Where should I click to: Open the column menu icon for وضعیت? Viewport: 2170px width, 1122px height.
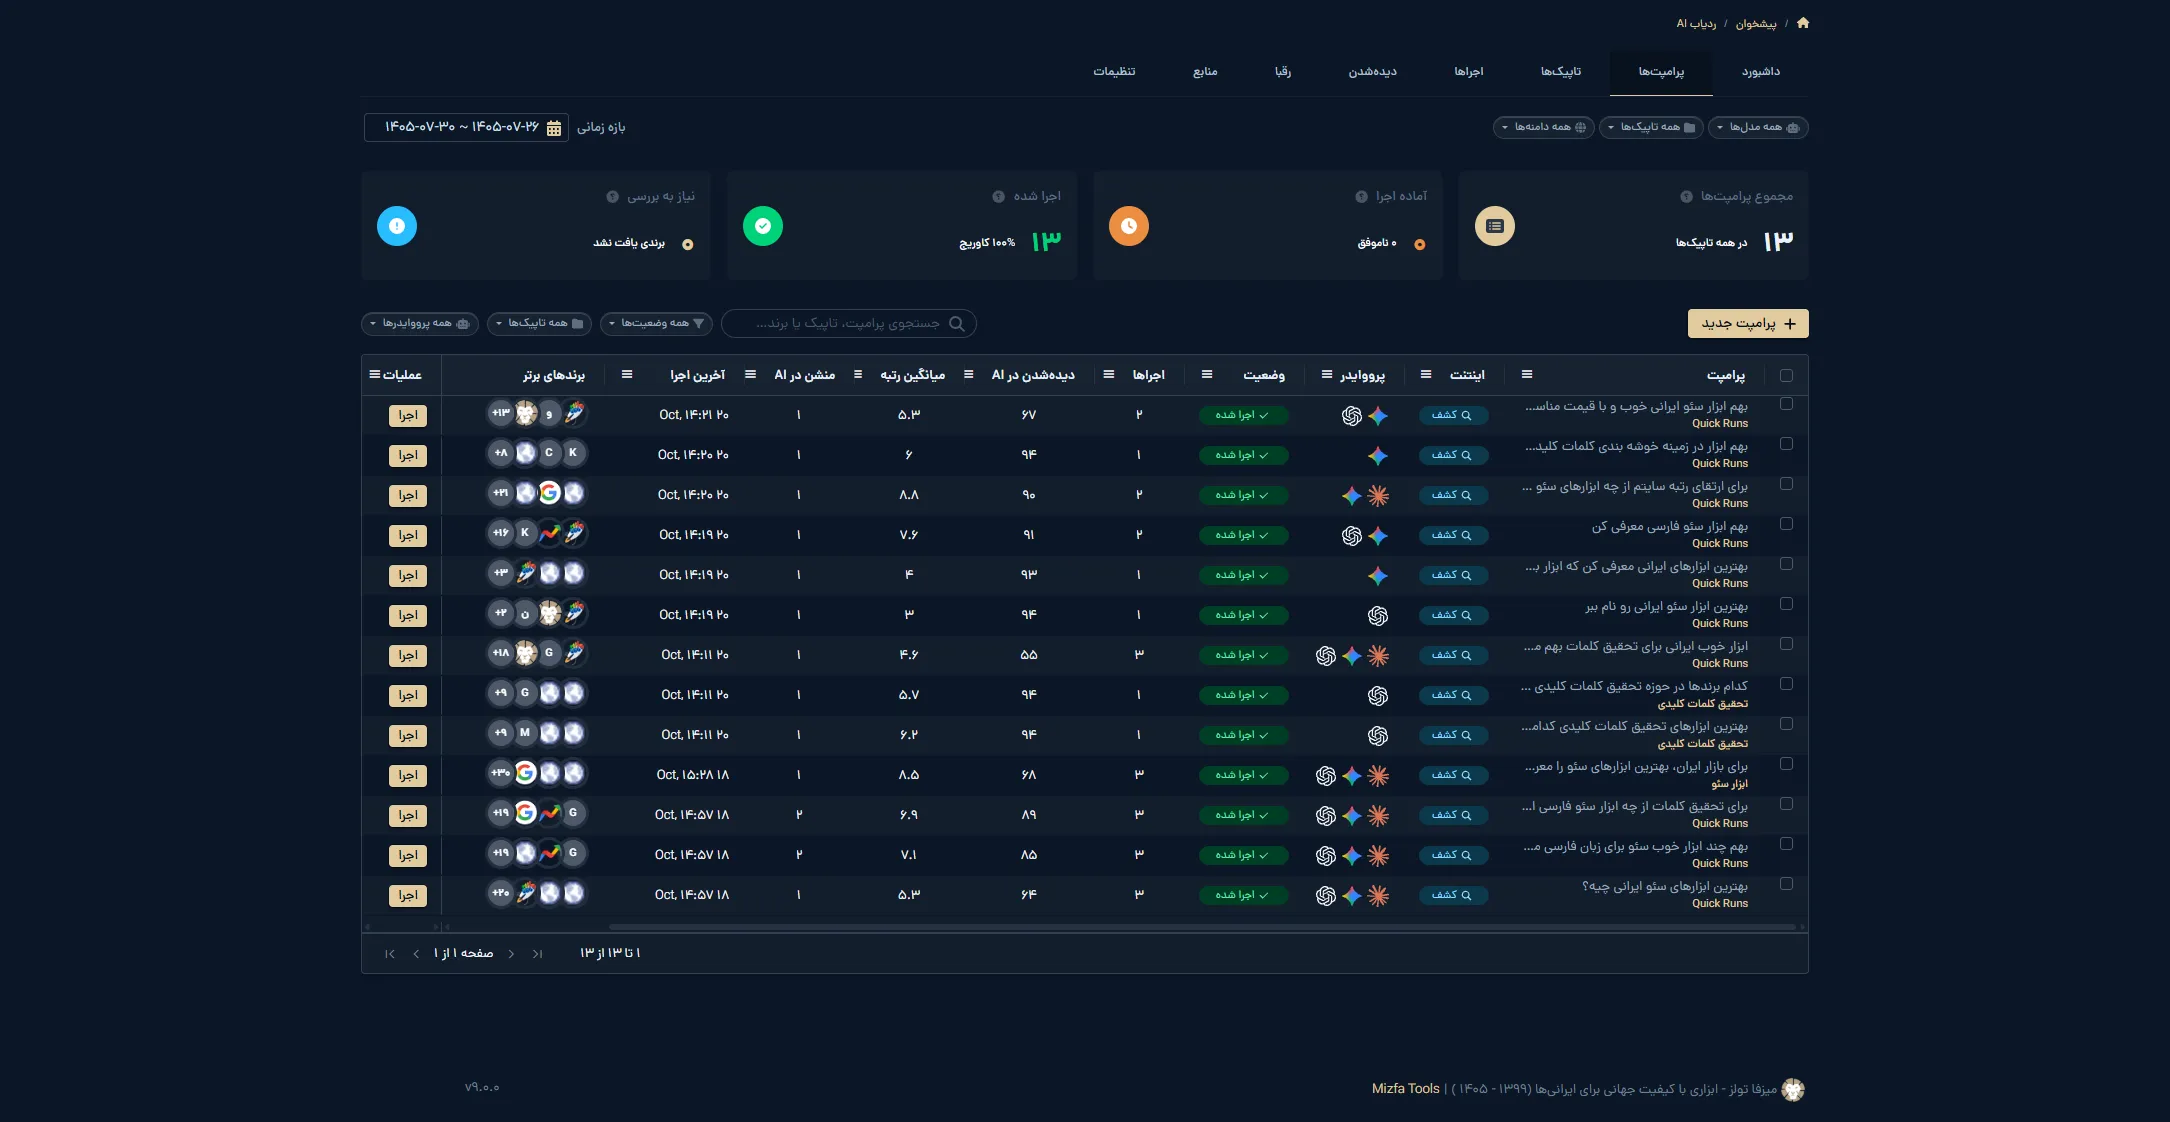tap(1207, 375)
